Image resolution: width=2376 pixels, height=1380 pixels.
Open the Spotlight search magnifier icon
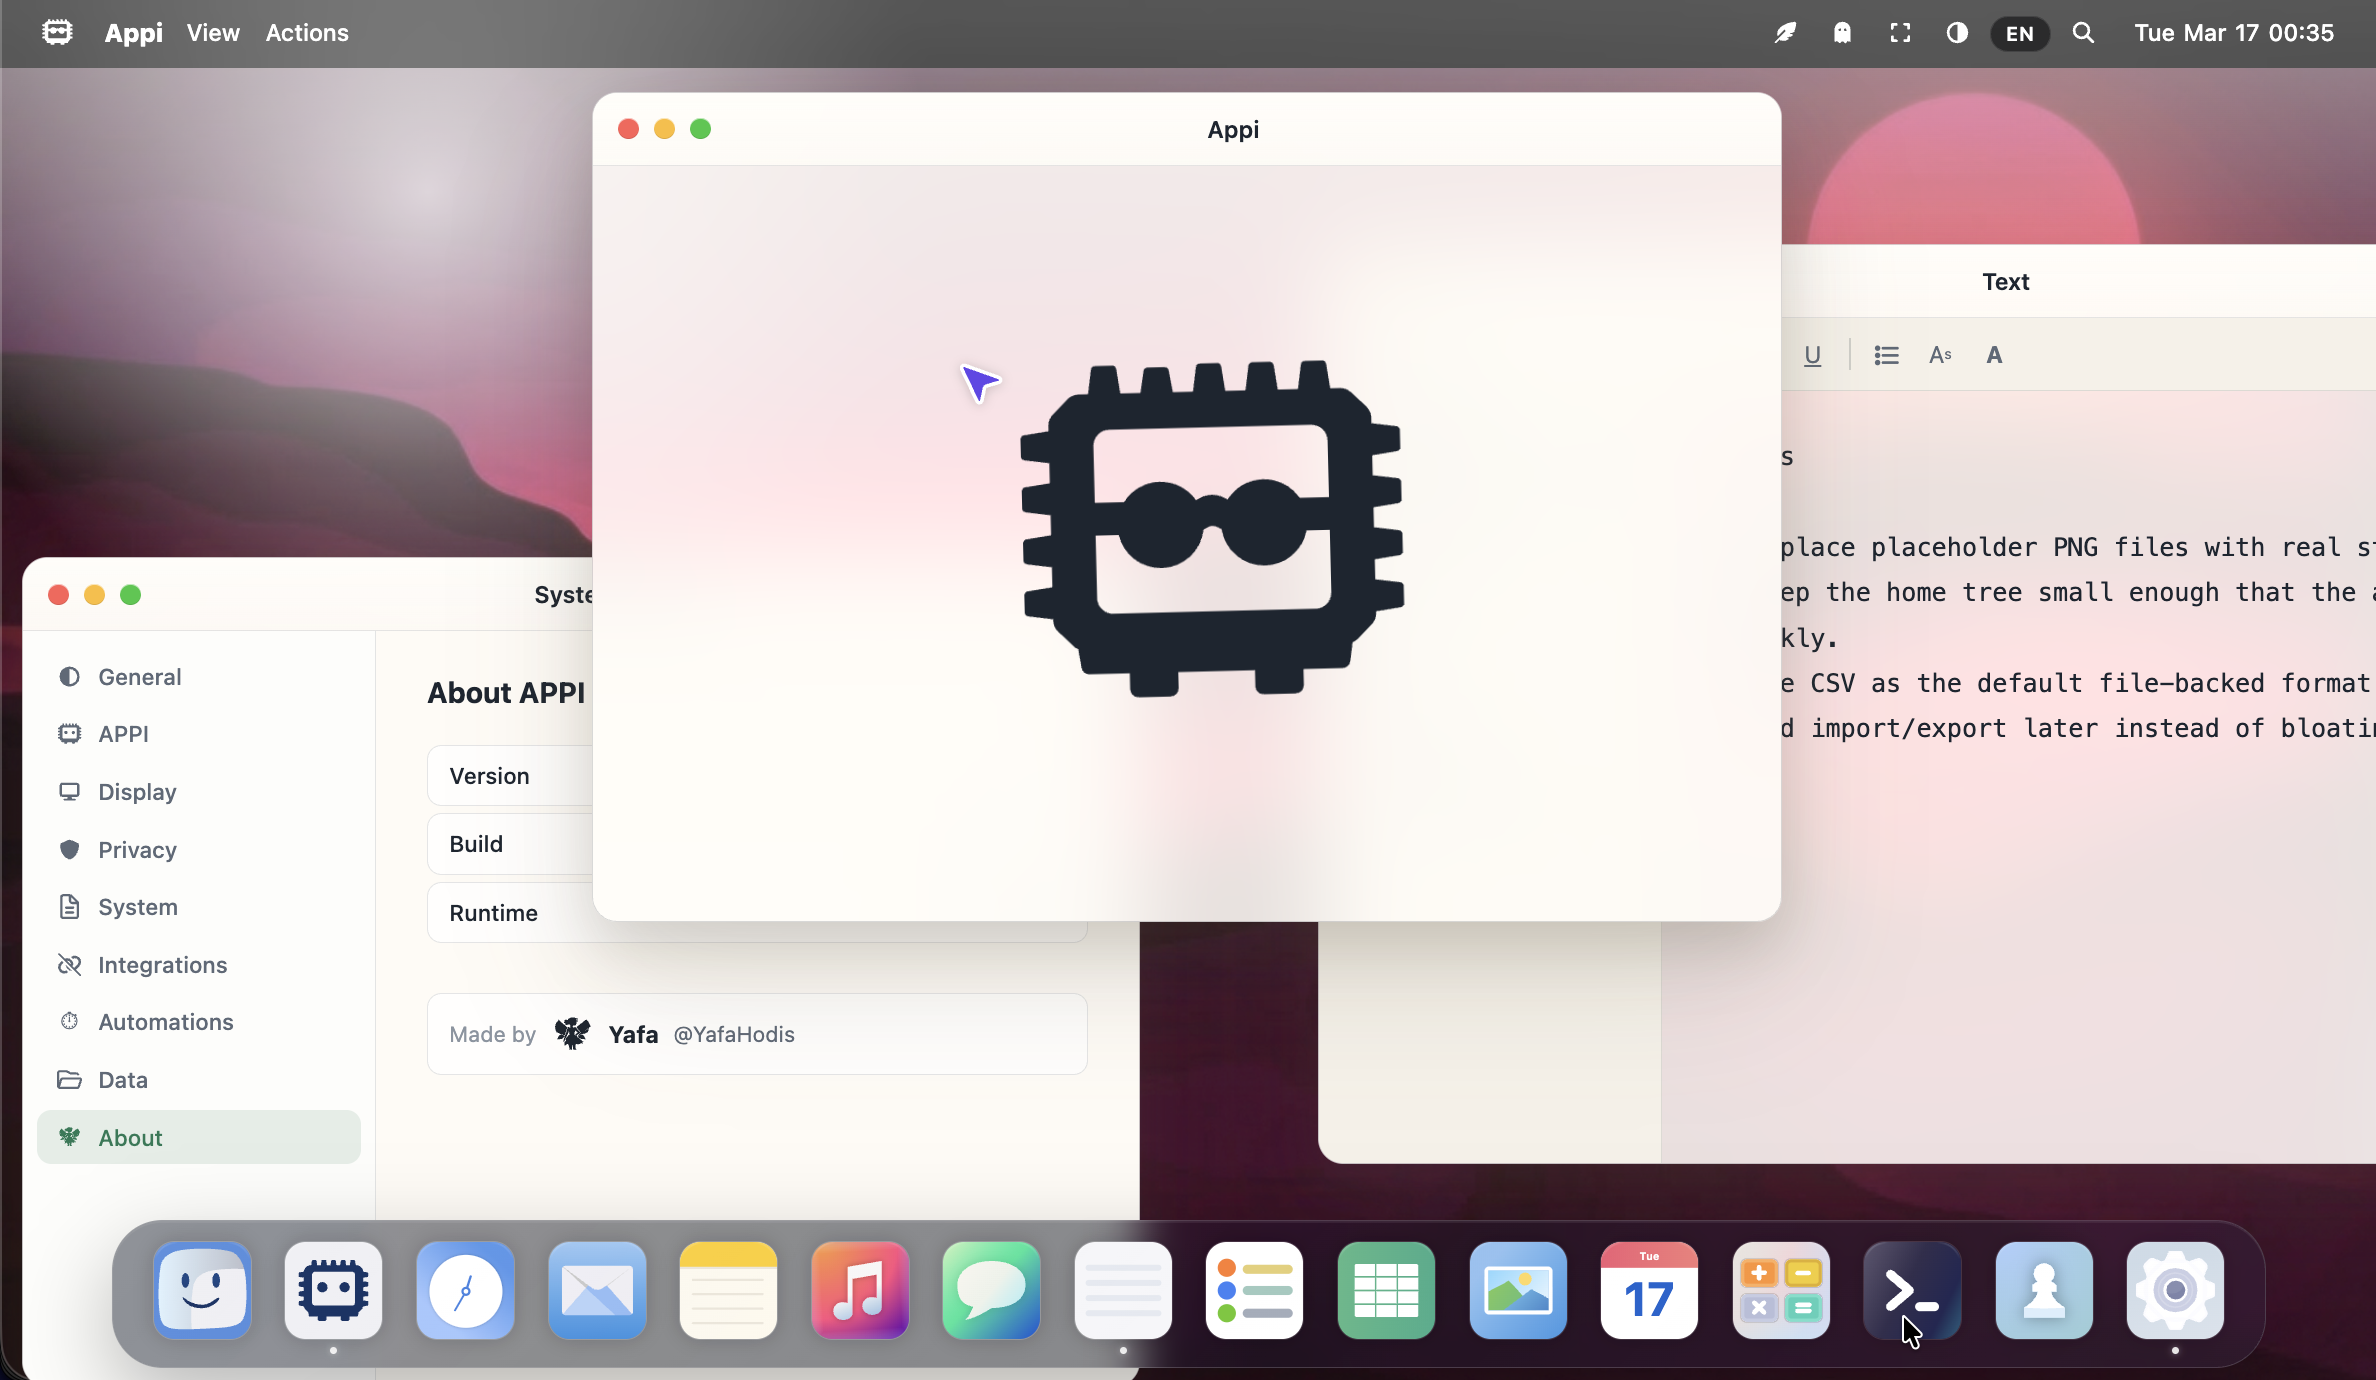tap(2083, 33)
